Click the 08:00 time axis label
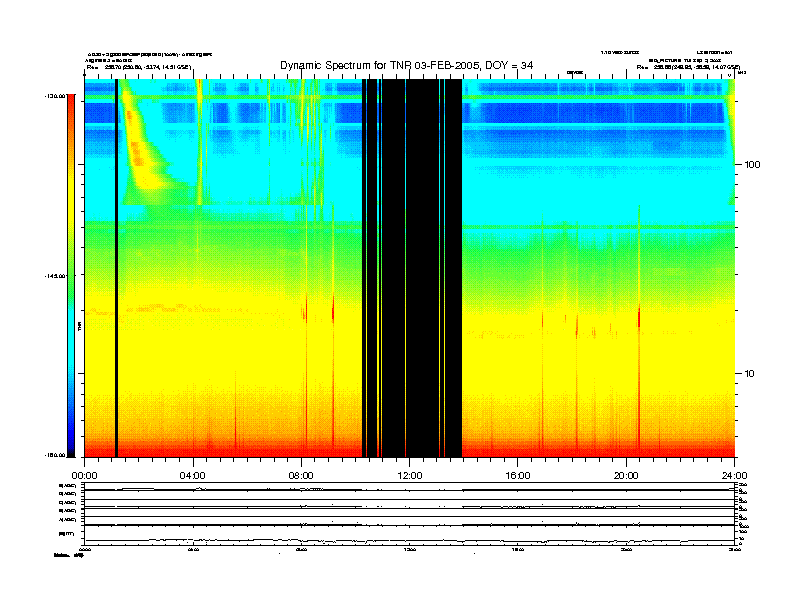This screenshot has width=792, height=612. (x=301, y=476)
